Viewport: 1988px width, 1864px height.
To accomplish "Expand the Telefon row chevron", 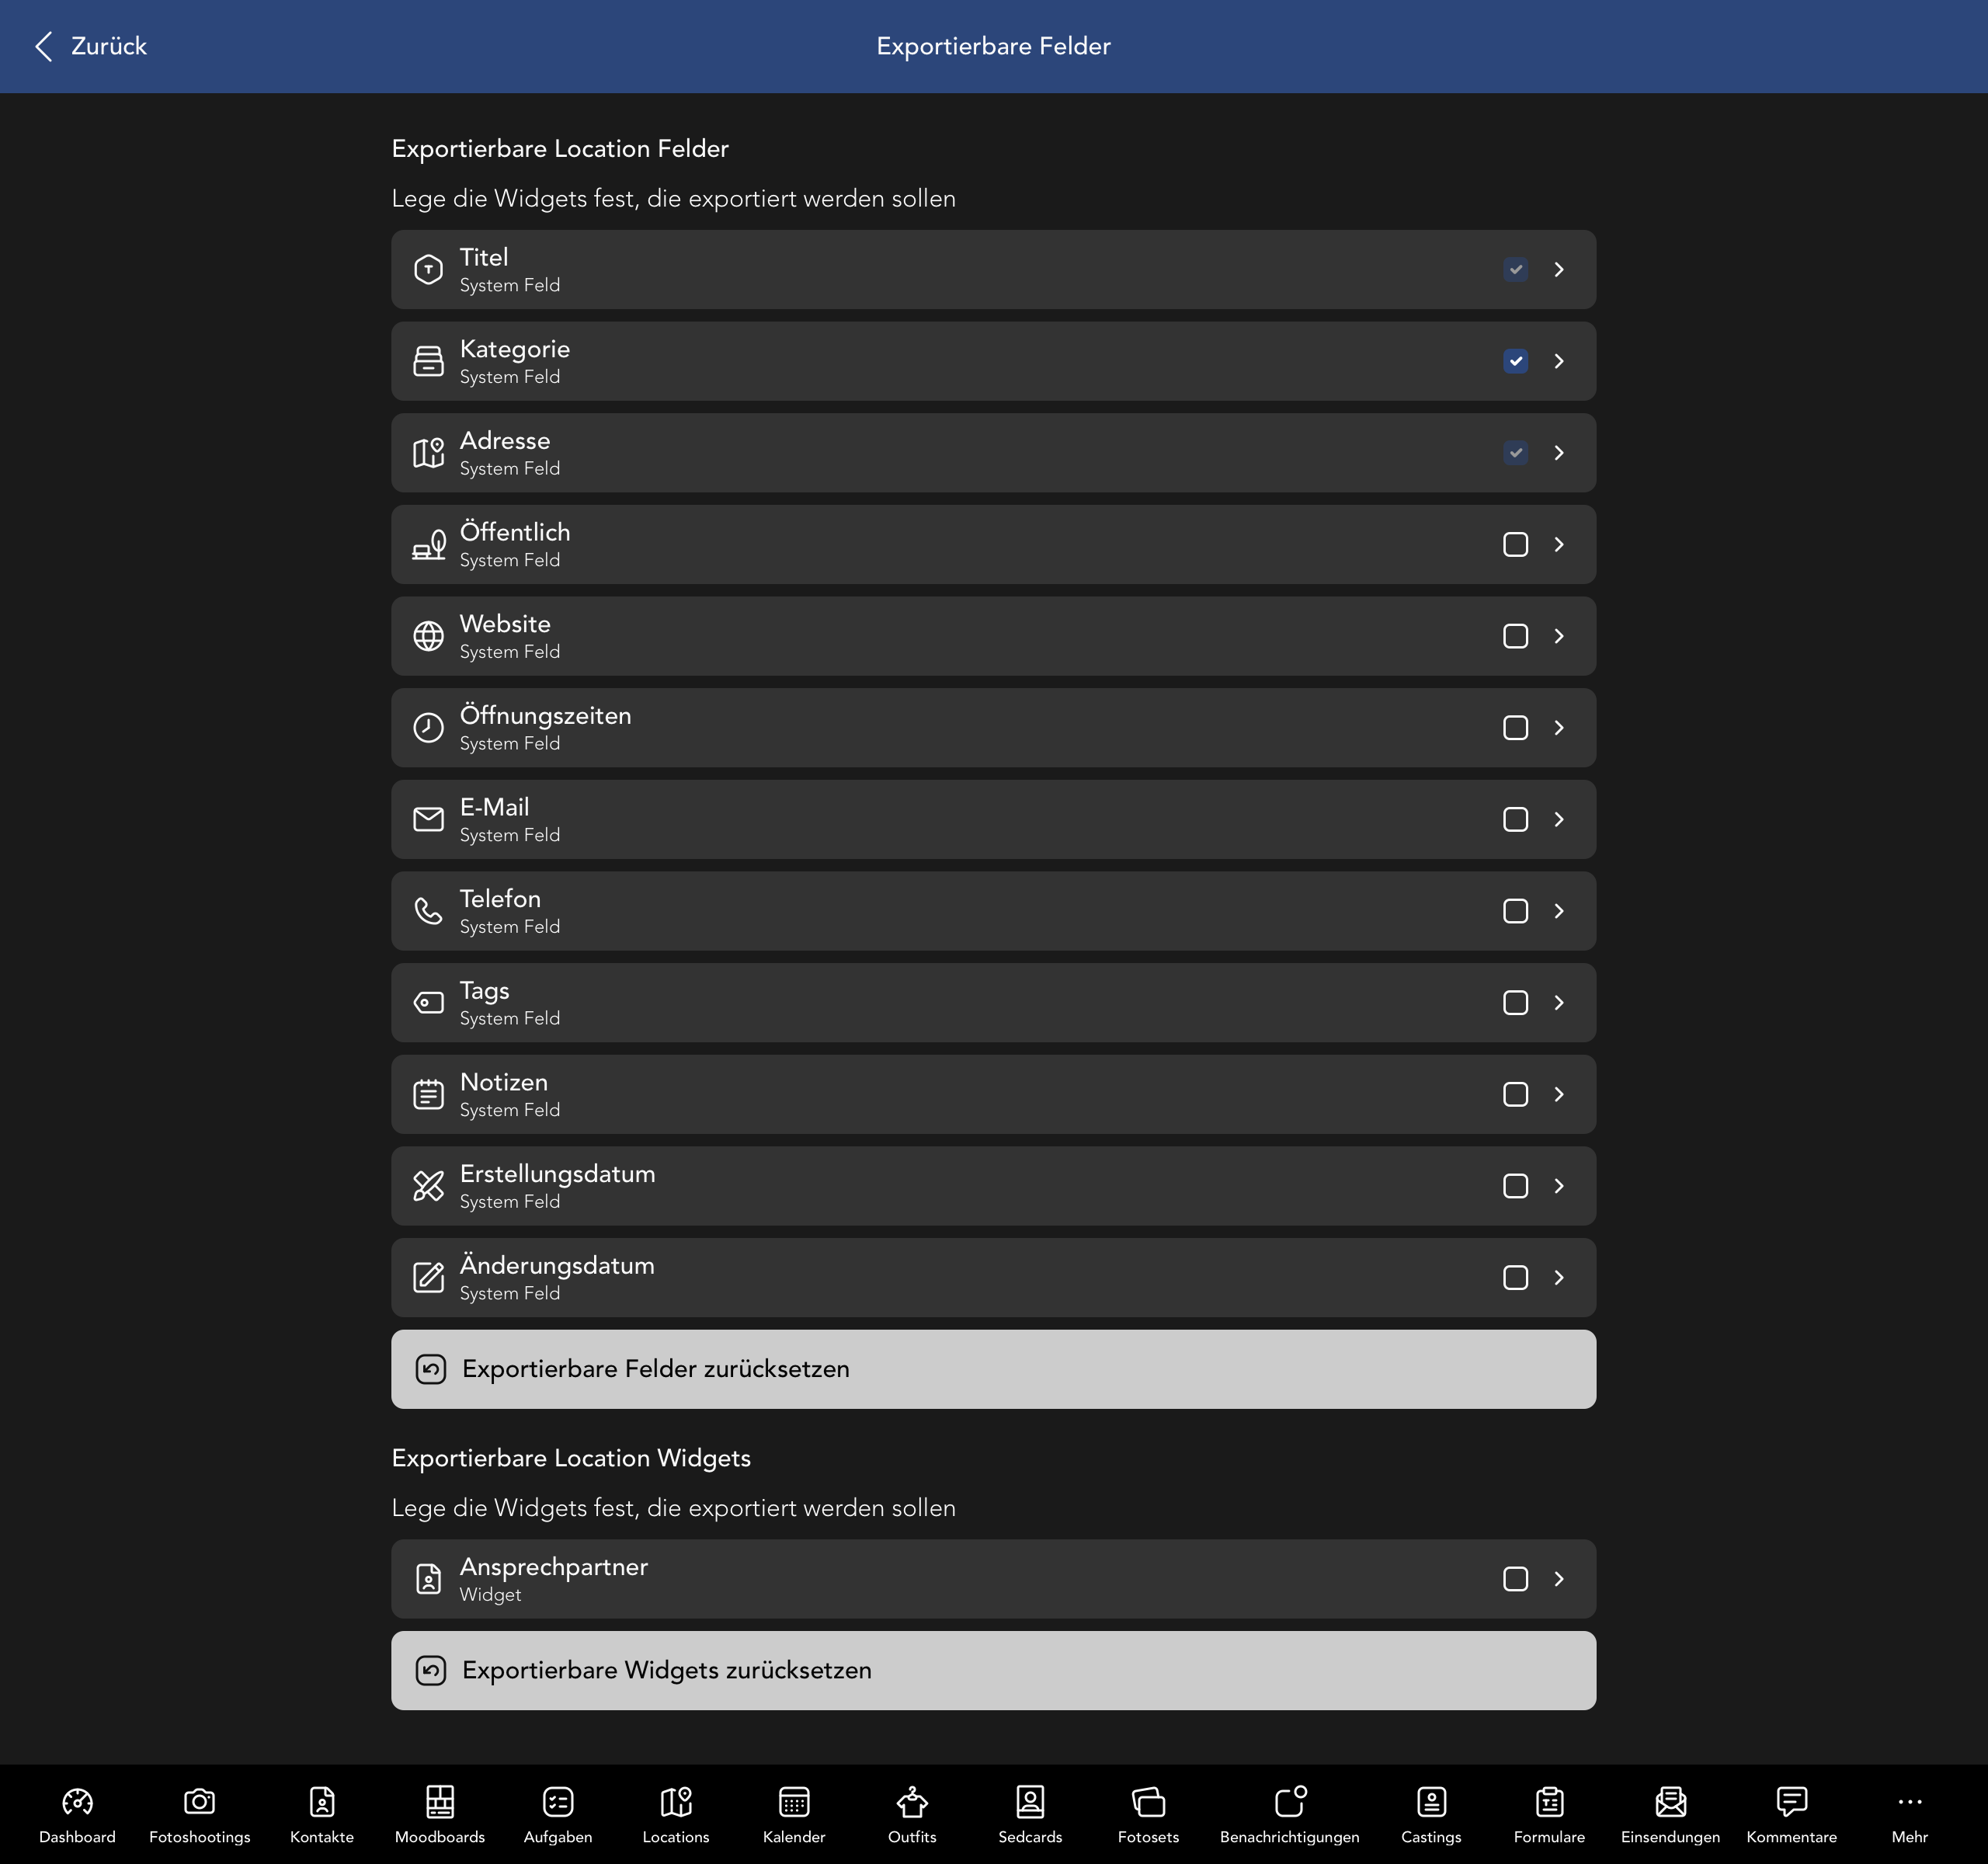I will 1559,911.
